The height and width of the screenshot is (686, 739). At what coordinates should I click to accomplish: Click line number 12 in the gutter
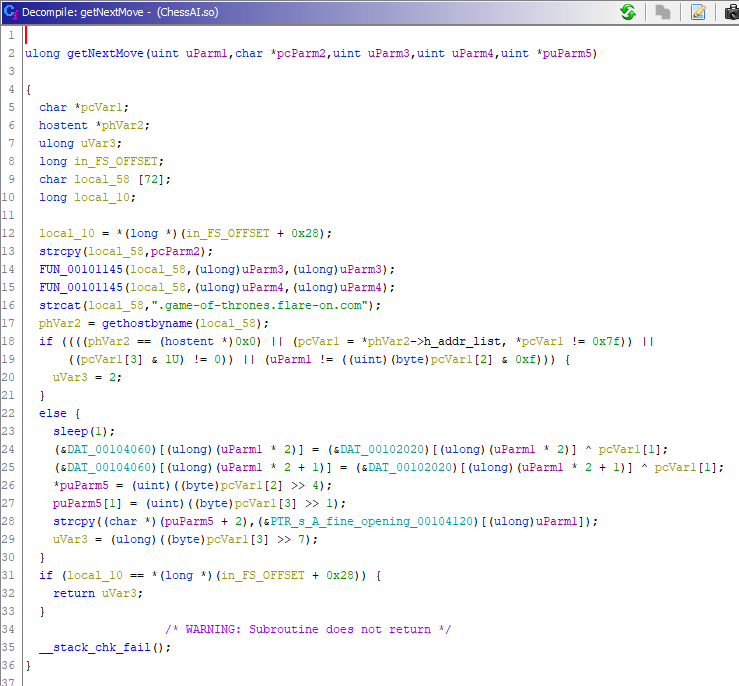(8, 234)
